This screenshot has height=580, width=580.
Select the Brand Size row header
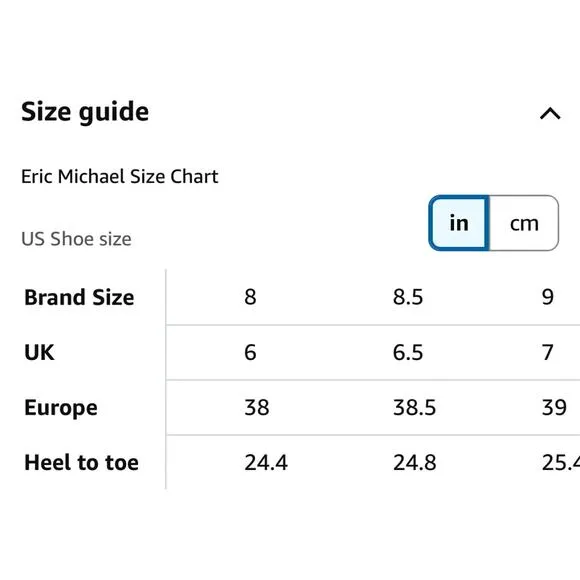tap(79, 297)
